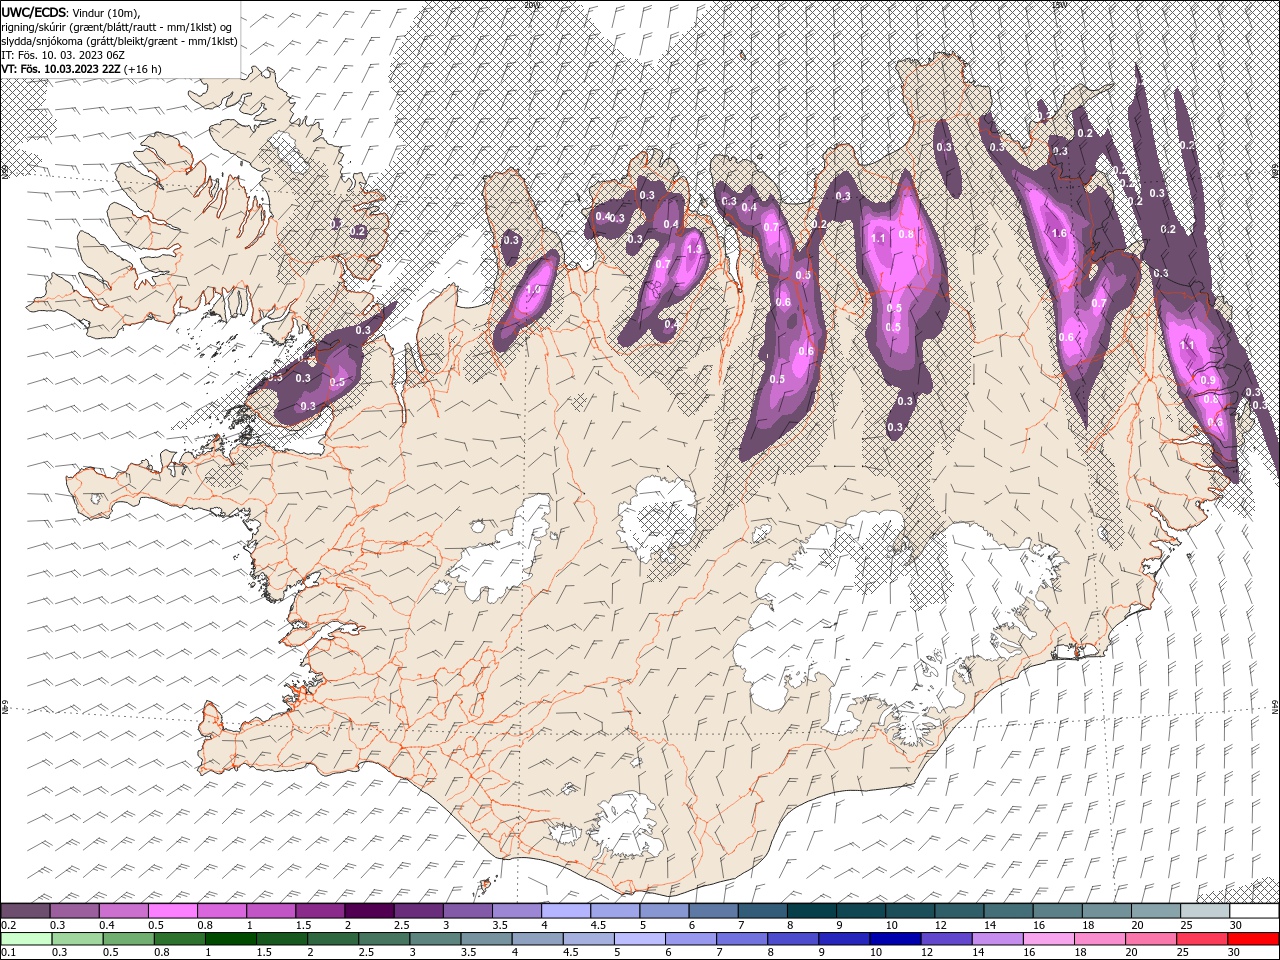Click the rain legend swatch labeled 0.5

[128, 939]
